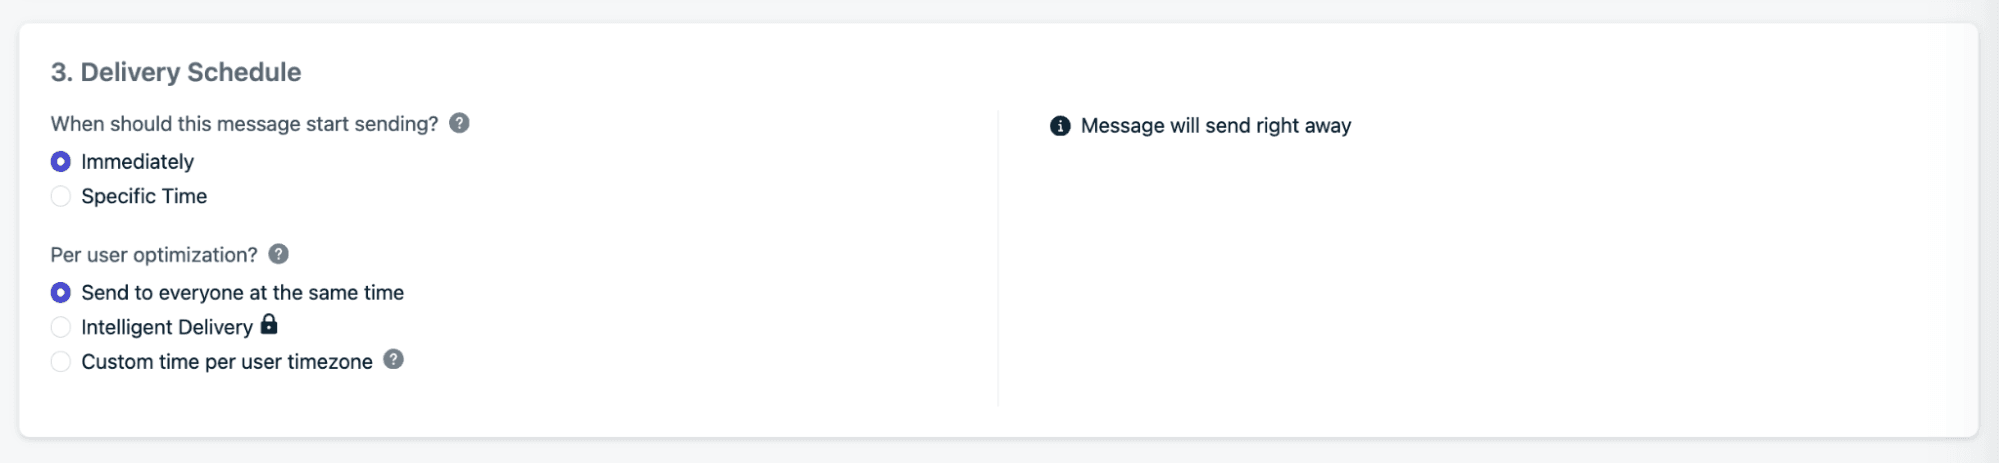Click the lock icon beside Intelligent Delivery

pos(269,325)
